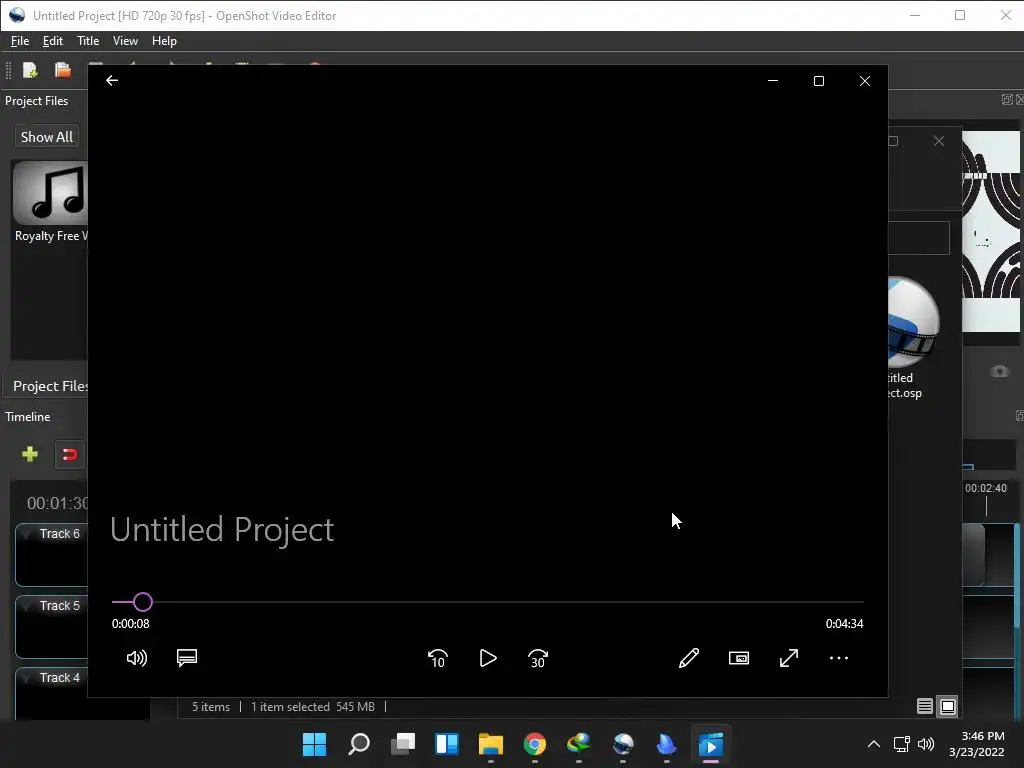
Task: Open the clock and date flyout
Action: pos(976,744)
